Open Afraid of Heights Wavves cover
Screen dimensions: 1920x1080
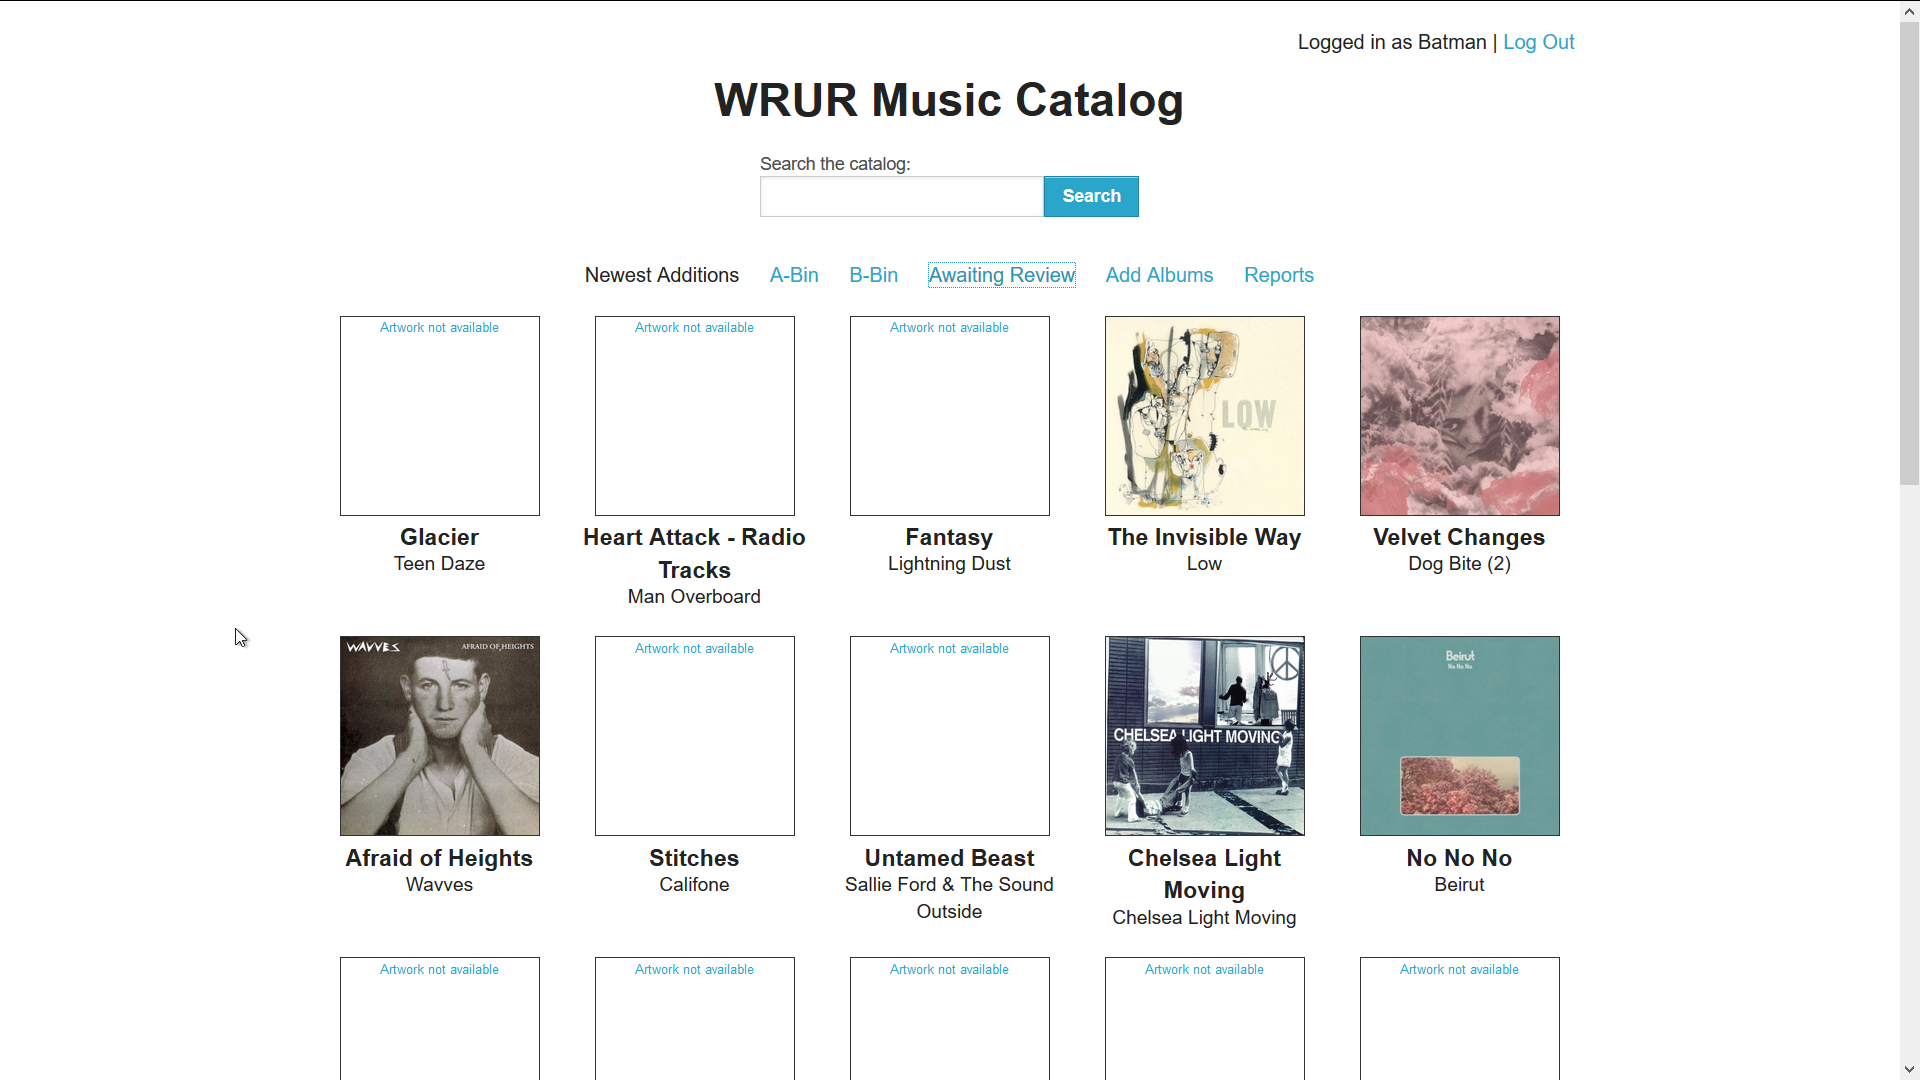click(x=439, y=736)
